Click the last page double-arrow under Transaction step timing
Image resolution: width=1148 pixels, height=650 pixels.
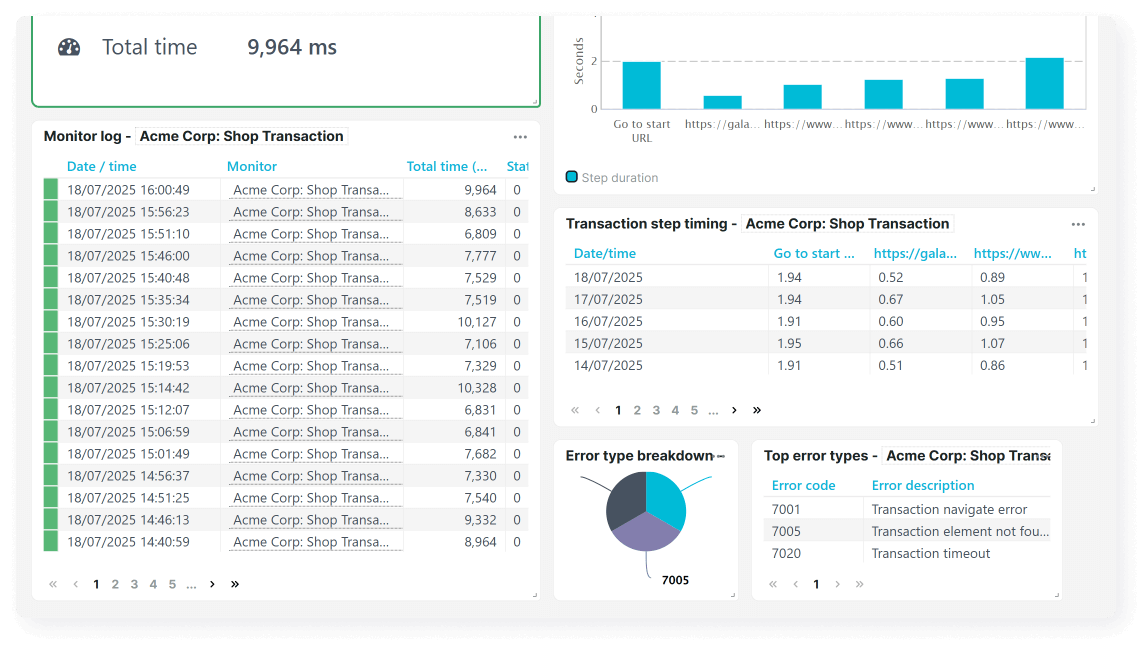tap(757, 410)
